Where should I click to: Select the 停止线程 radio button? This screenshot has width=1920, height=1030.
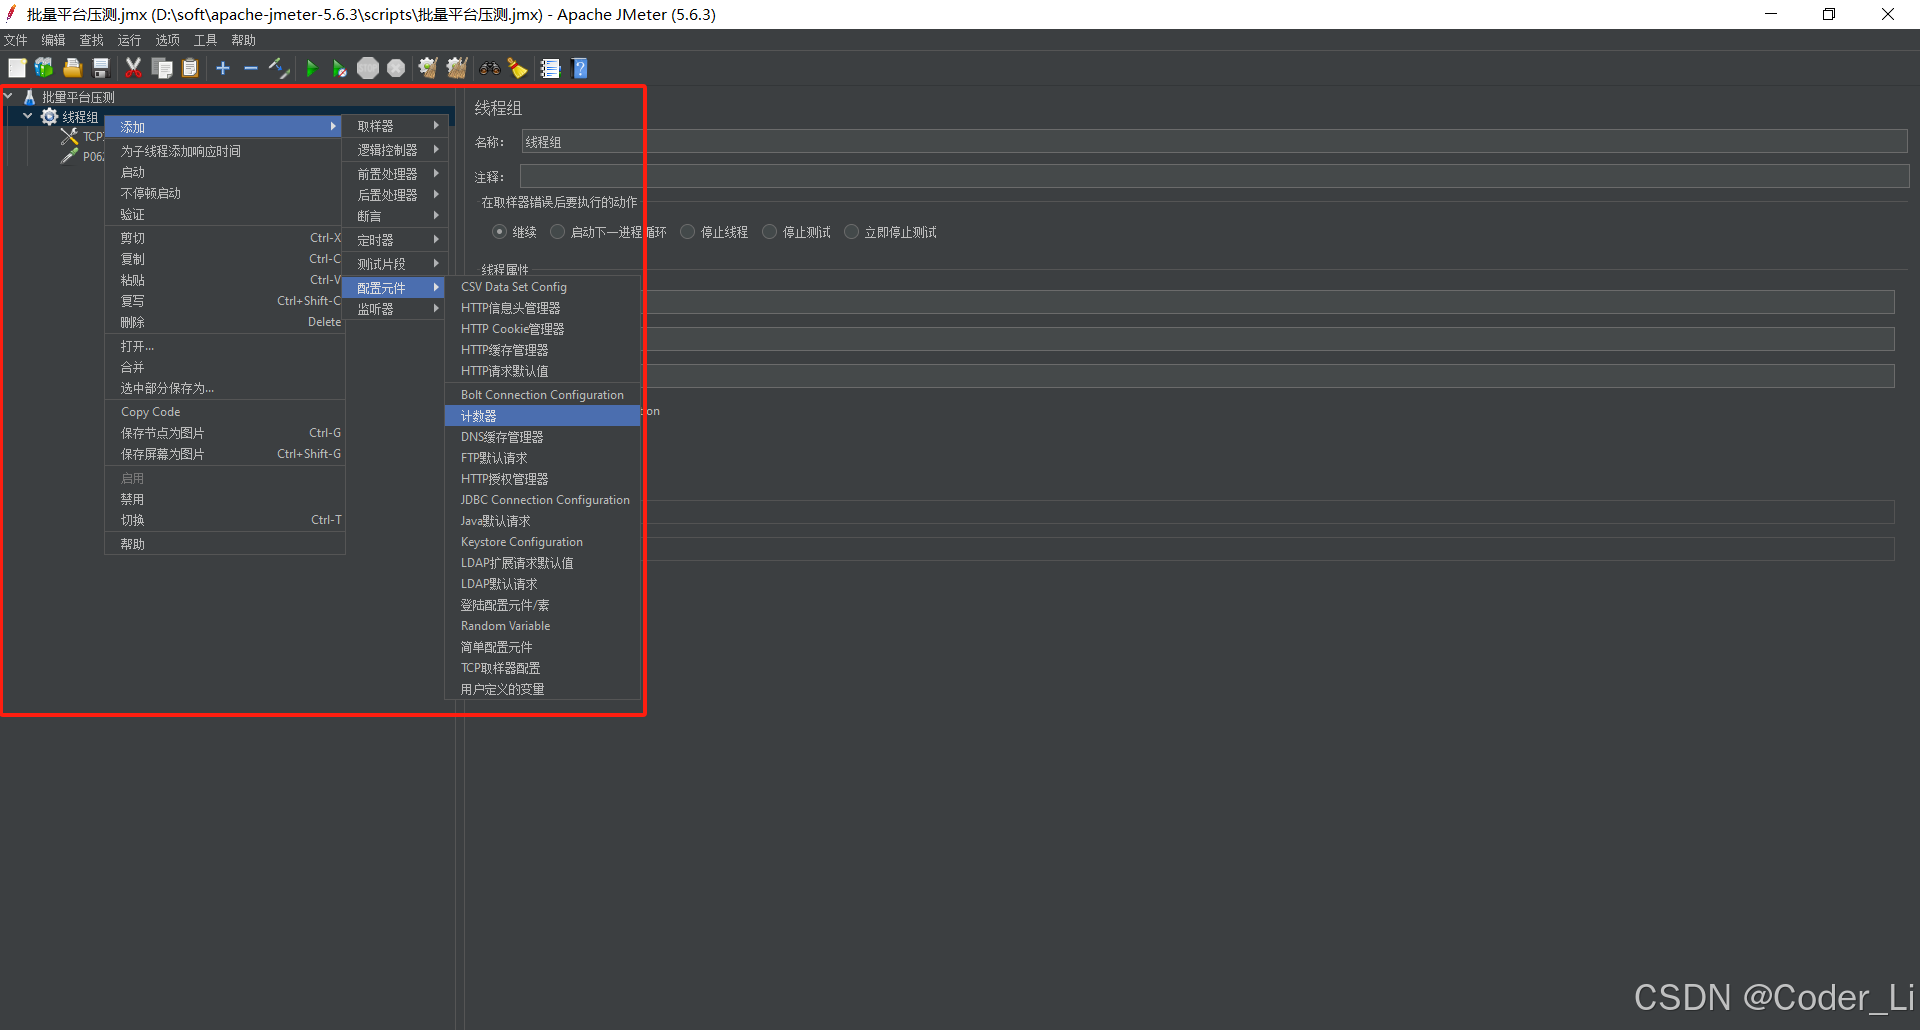click(687, 232)
